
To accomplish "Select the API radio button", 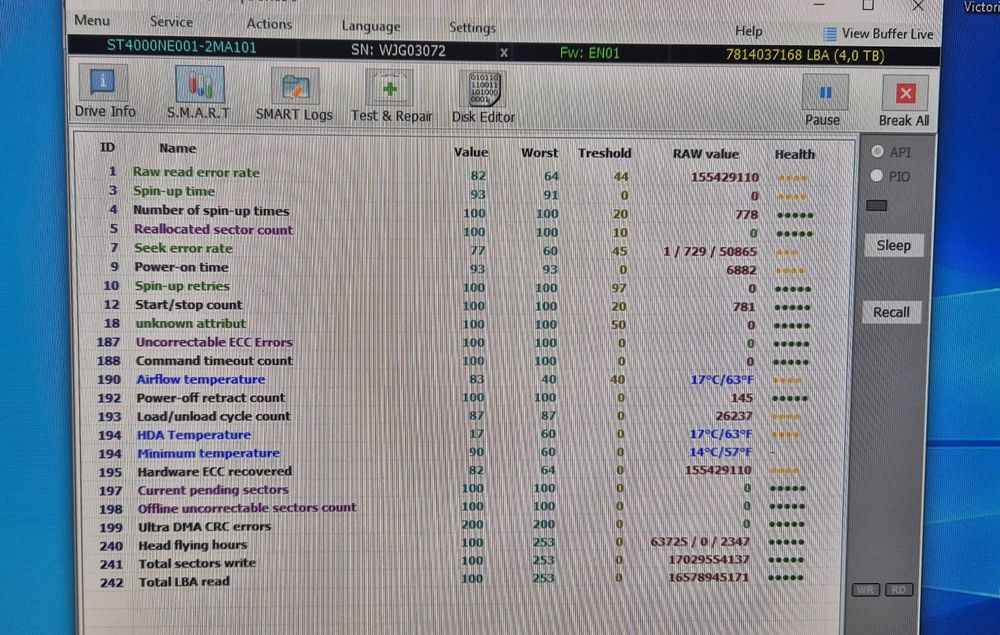I will point(878,151).
